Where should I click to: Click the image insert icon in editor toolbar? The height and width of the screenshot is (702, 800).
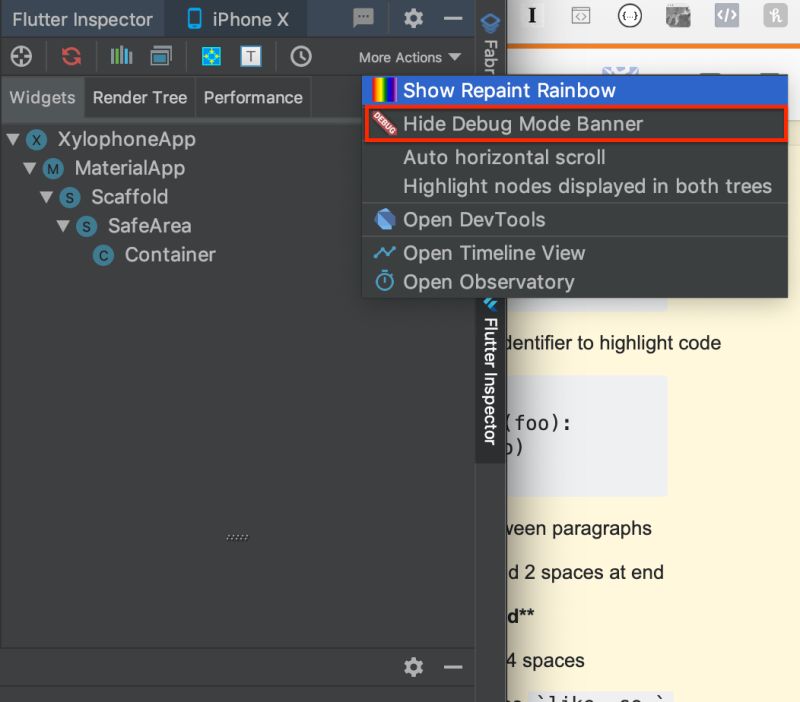click(x=678, y=16)
